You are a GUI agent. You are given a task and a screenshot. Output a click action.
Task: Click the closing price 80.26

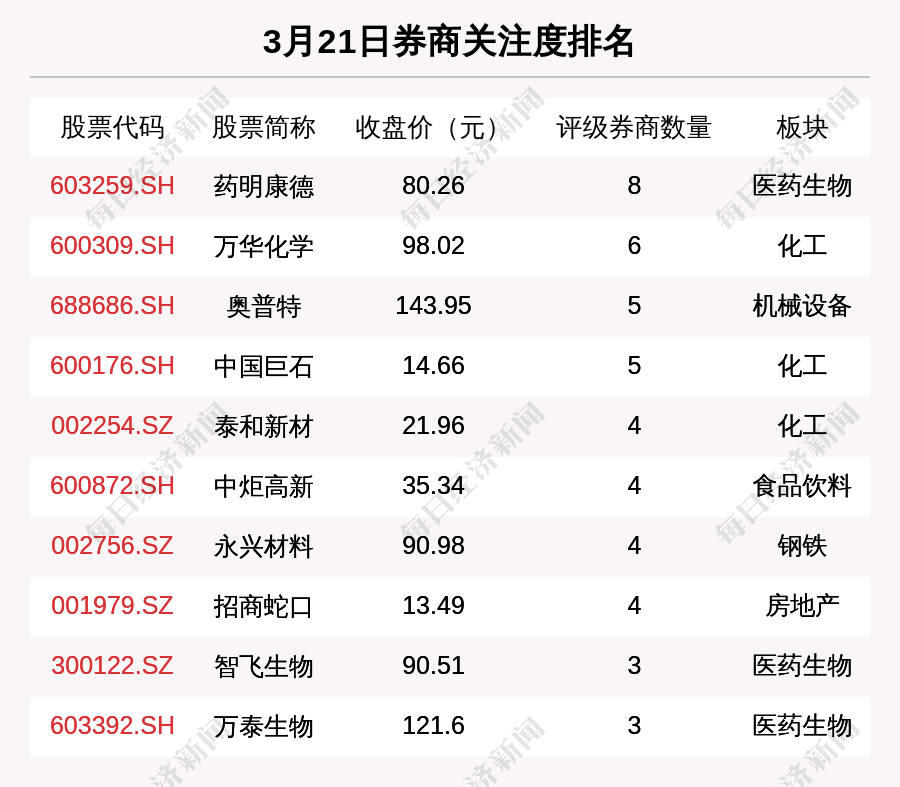tap(433, 186)
